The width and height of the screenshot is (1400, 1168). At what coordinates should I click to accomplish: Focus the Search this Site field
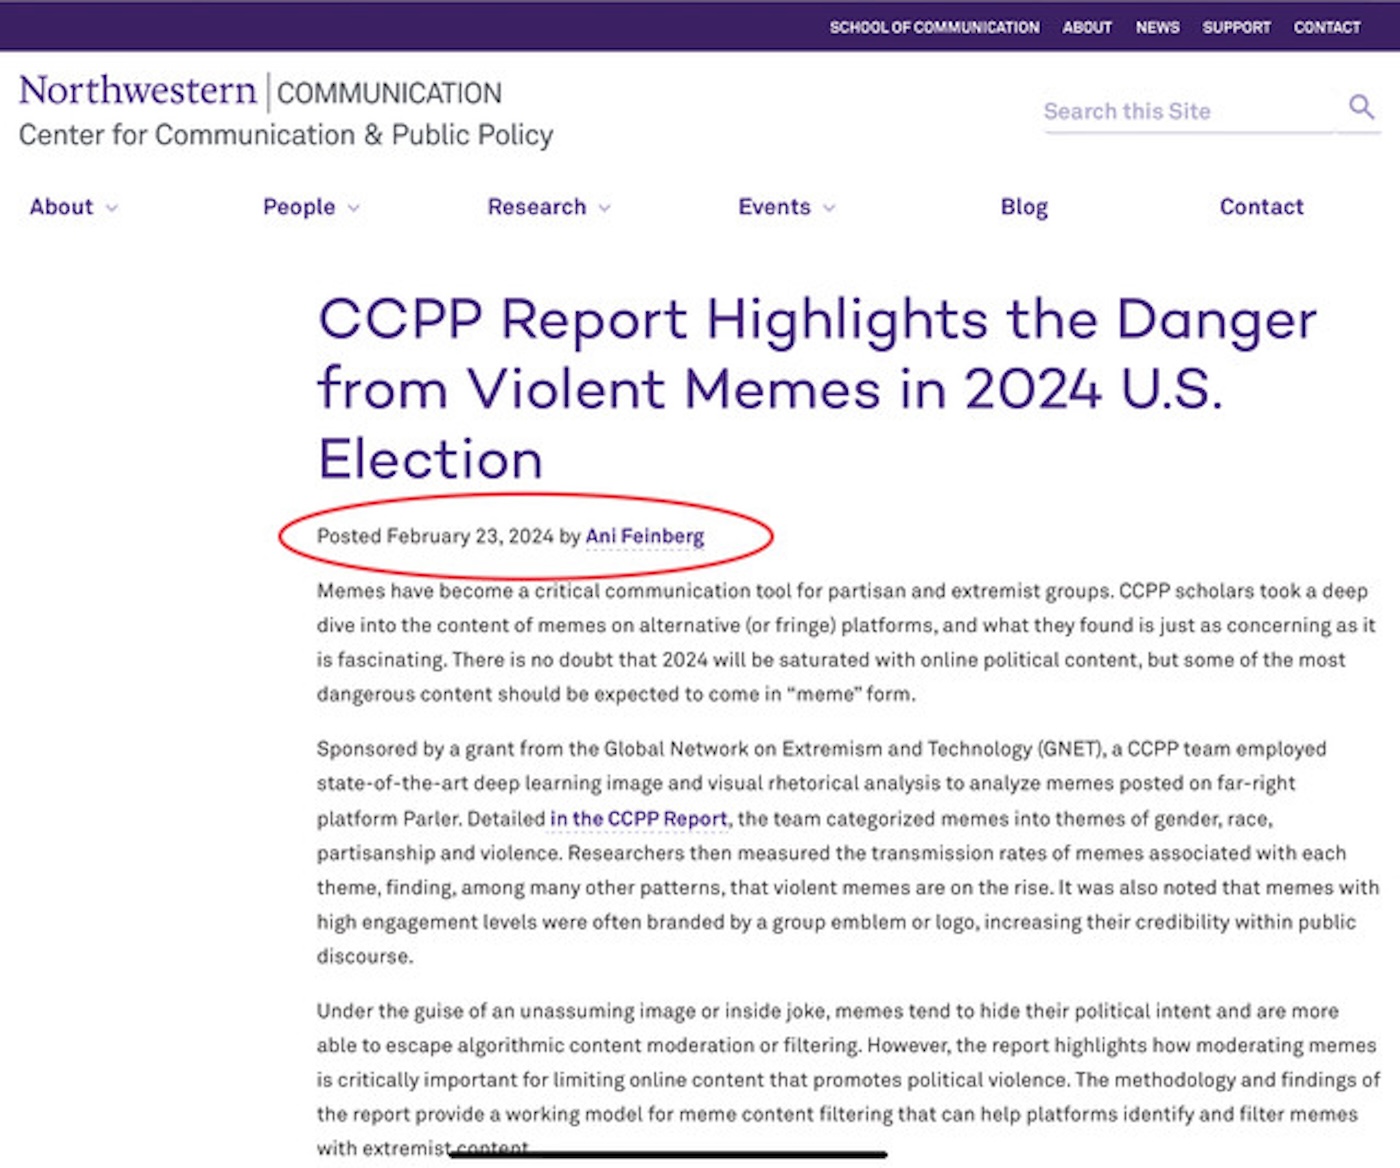point(1186,111)
